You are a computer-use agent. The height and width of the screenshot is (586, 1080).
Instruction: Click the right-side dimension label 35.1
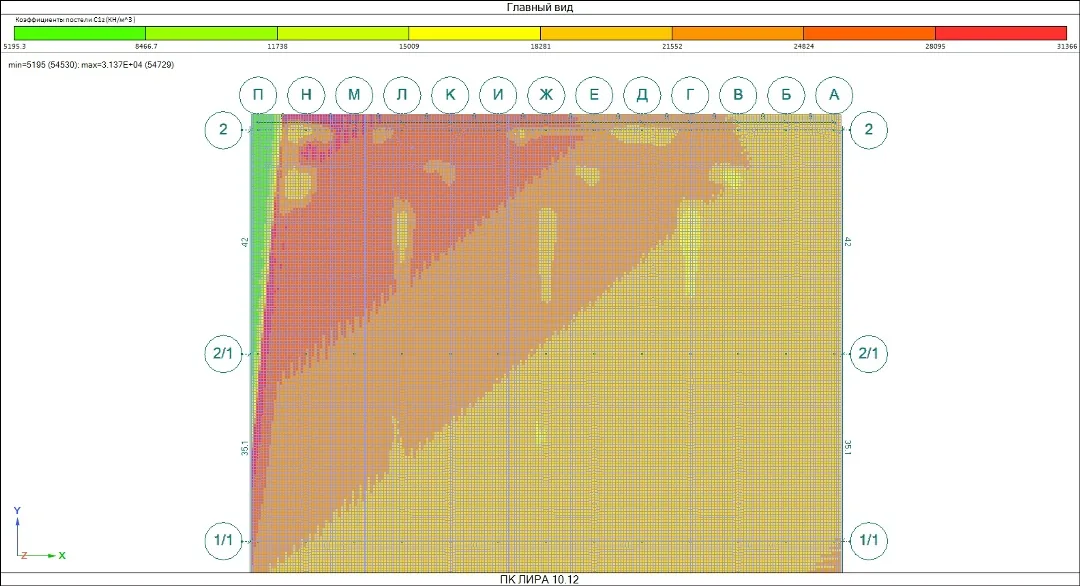[x=848, y=448]
